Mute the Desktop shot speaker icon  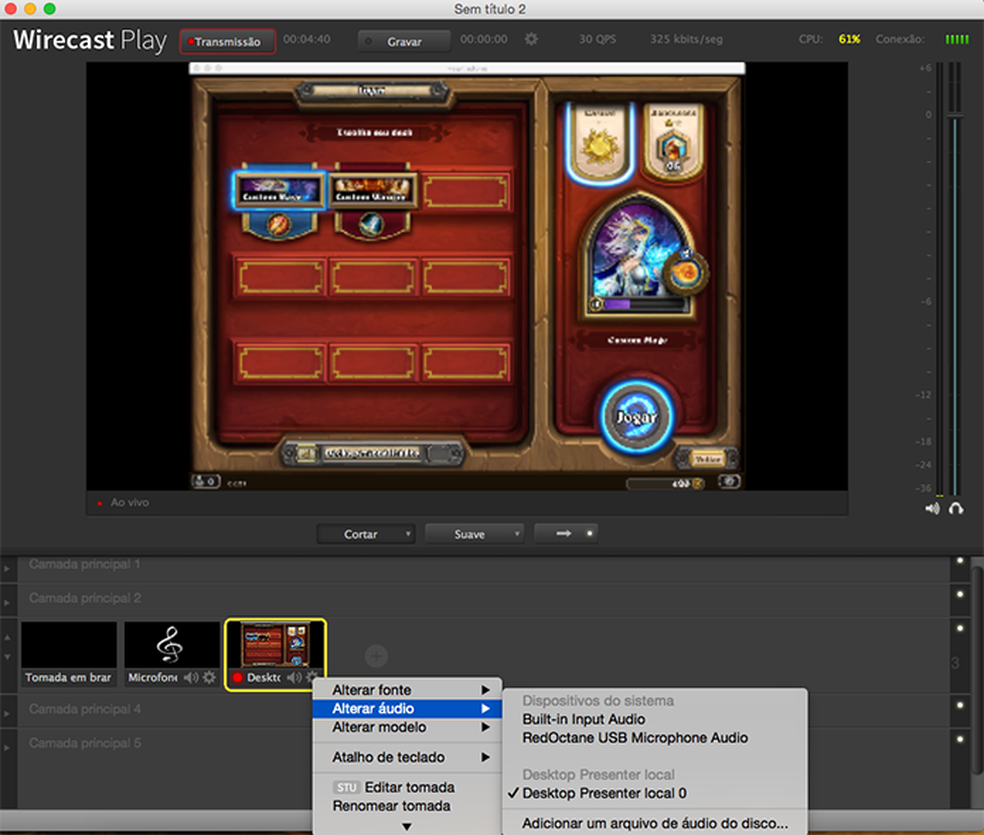coord(294,678)
